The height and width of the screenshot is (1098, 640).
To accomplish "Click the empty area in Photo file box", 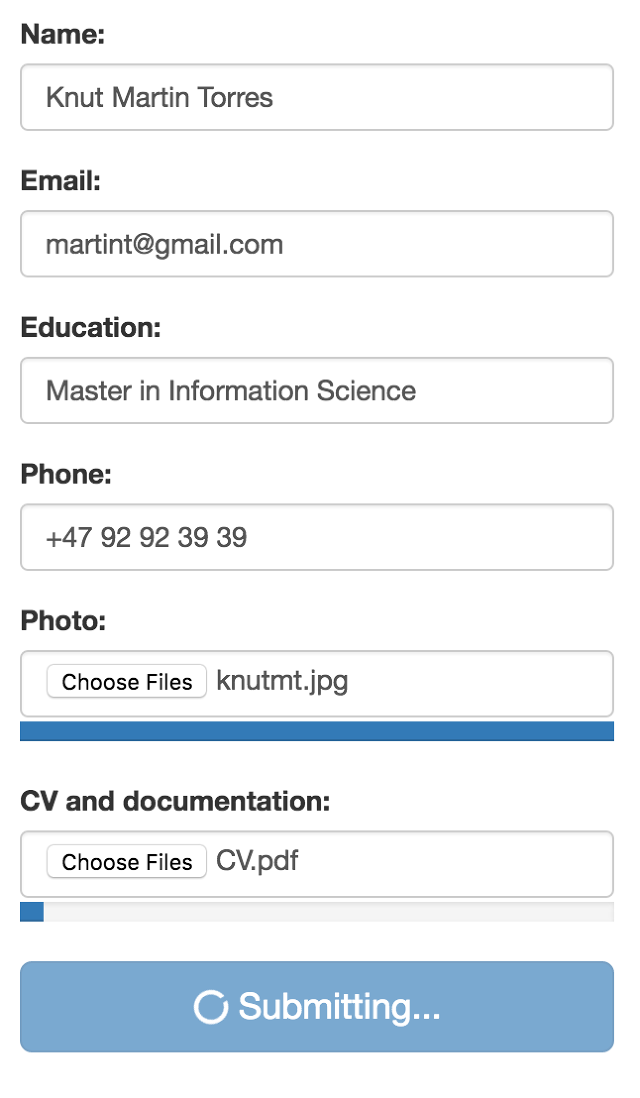I will [480, 683].
